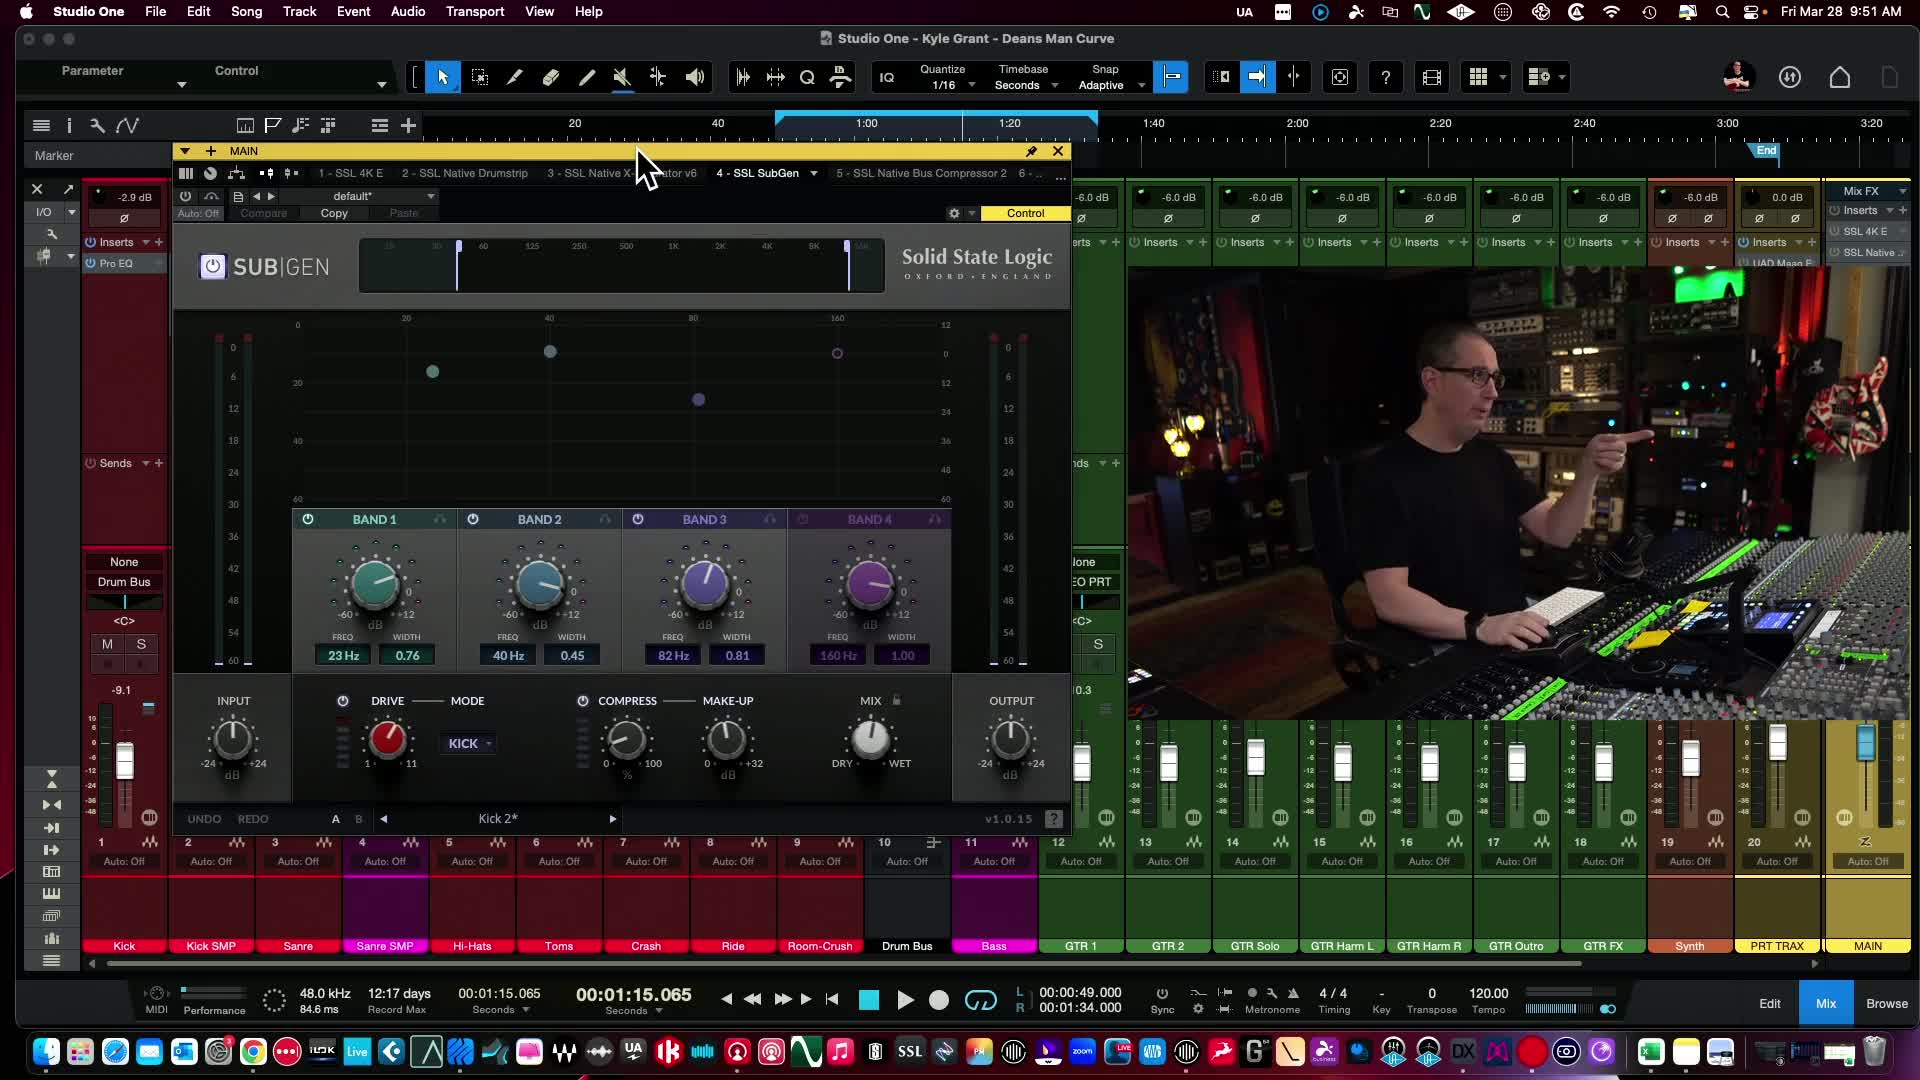Toggle the Autoscroll button
Screen dimensions: 1920x1080
pos(1258,77)
